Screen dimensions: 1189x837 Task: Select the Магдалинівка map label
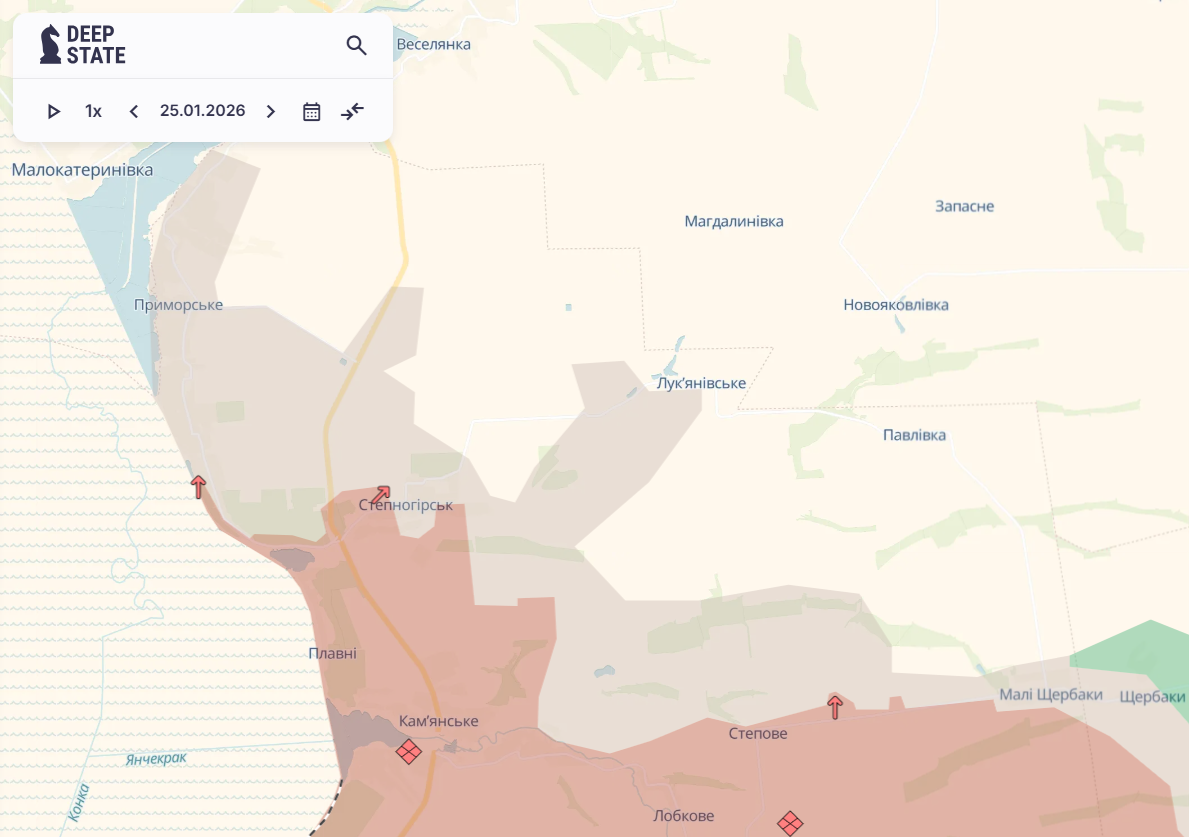click(x=733, y=221)
